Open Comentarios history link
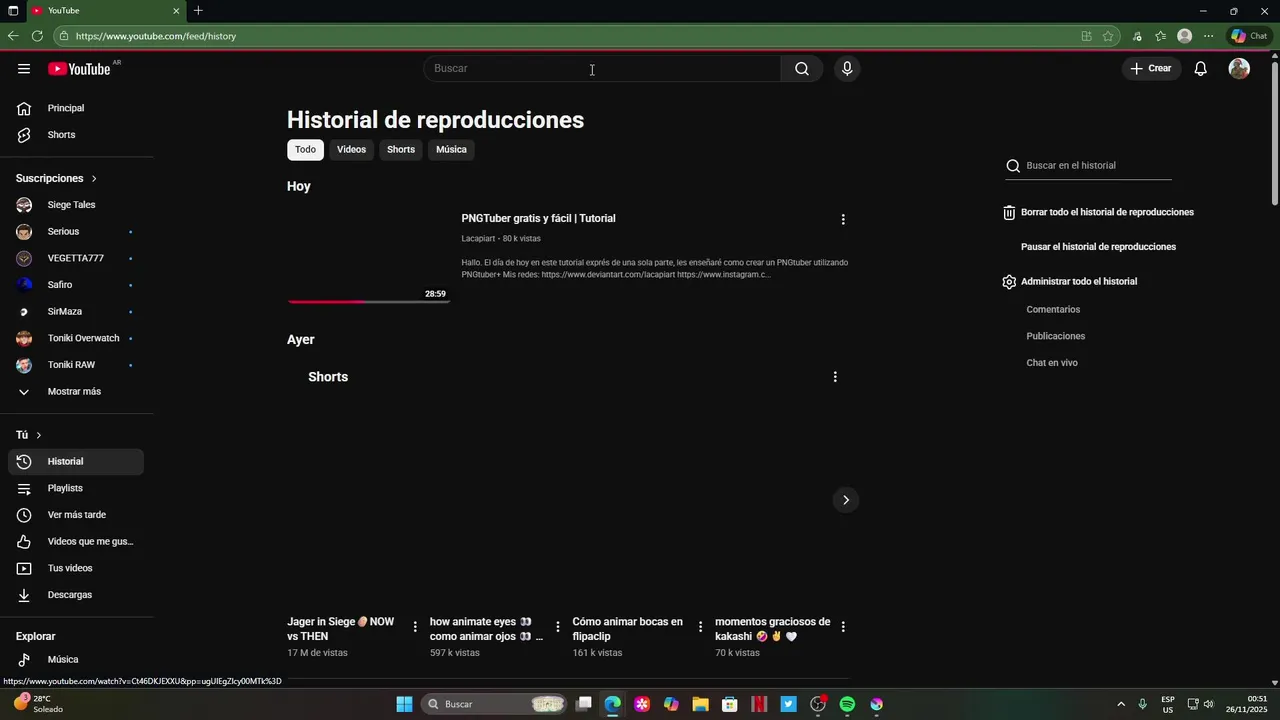The image size is (1280, 720). [x=1053, y=310]
